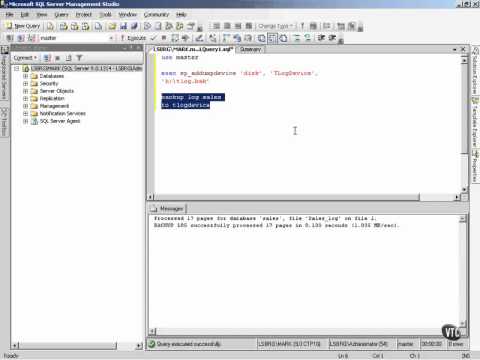The width and height of the screenshot is (480, 360).
Task: Click the VTC logo overlay icon
Action: (451, 332)
